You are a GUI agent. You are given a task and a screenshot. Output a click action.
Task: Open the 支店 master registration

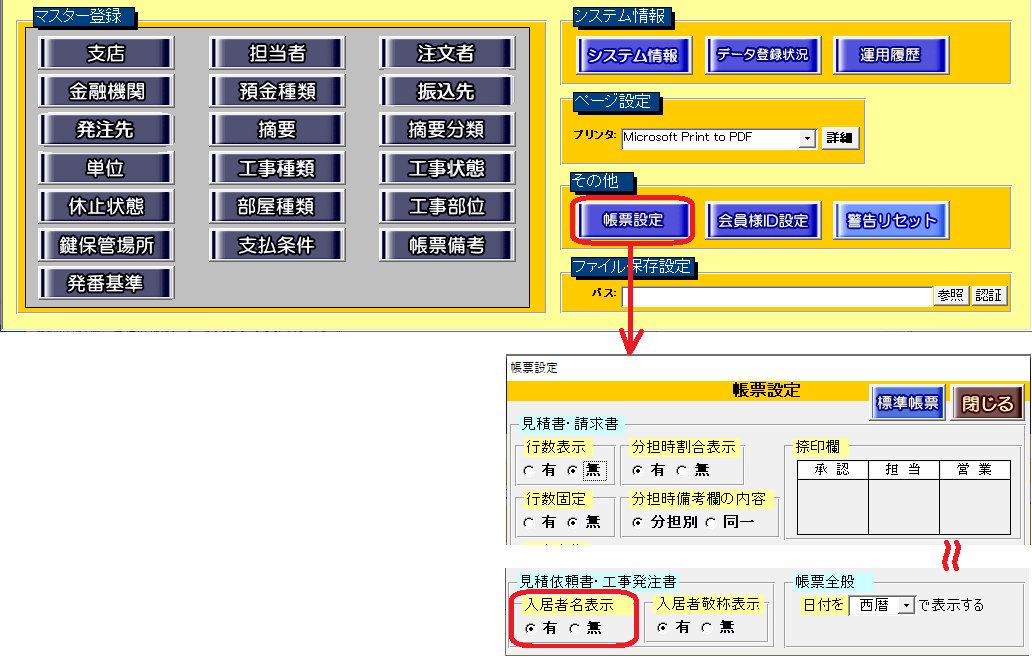(106, 53)
